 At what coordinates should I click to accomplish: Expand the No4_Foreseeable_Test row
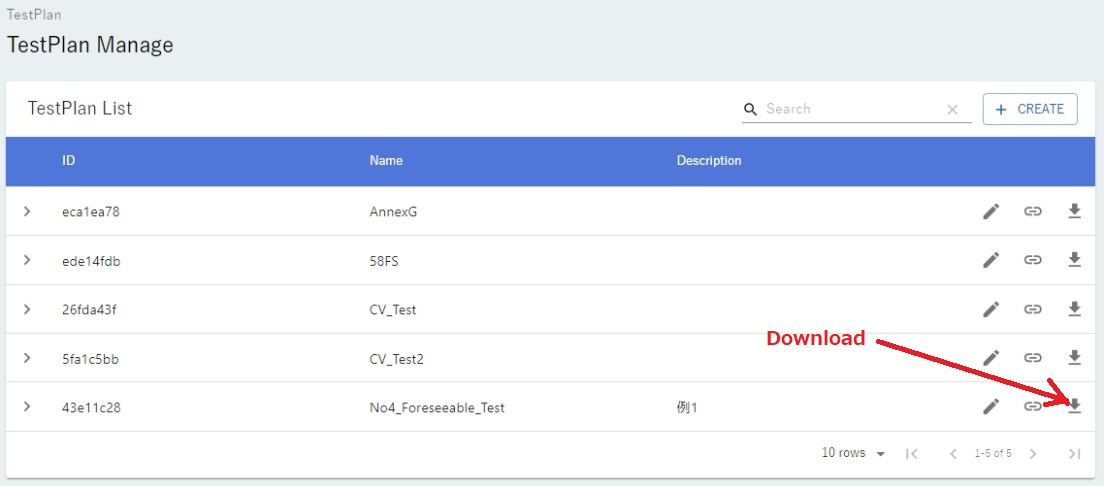27,407
